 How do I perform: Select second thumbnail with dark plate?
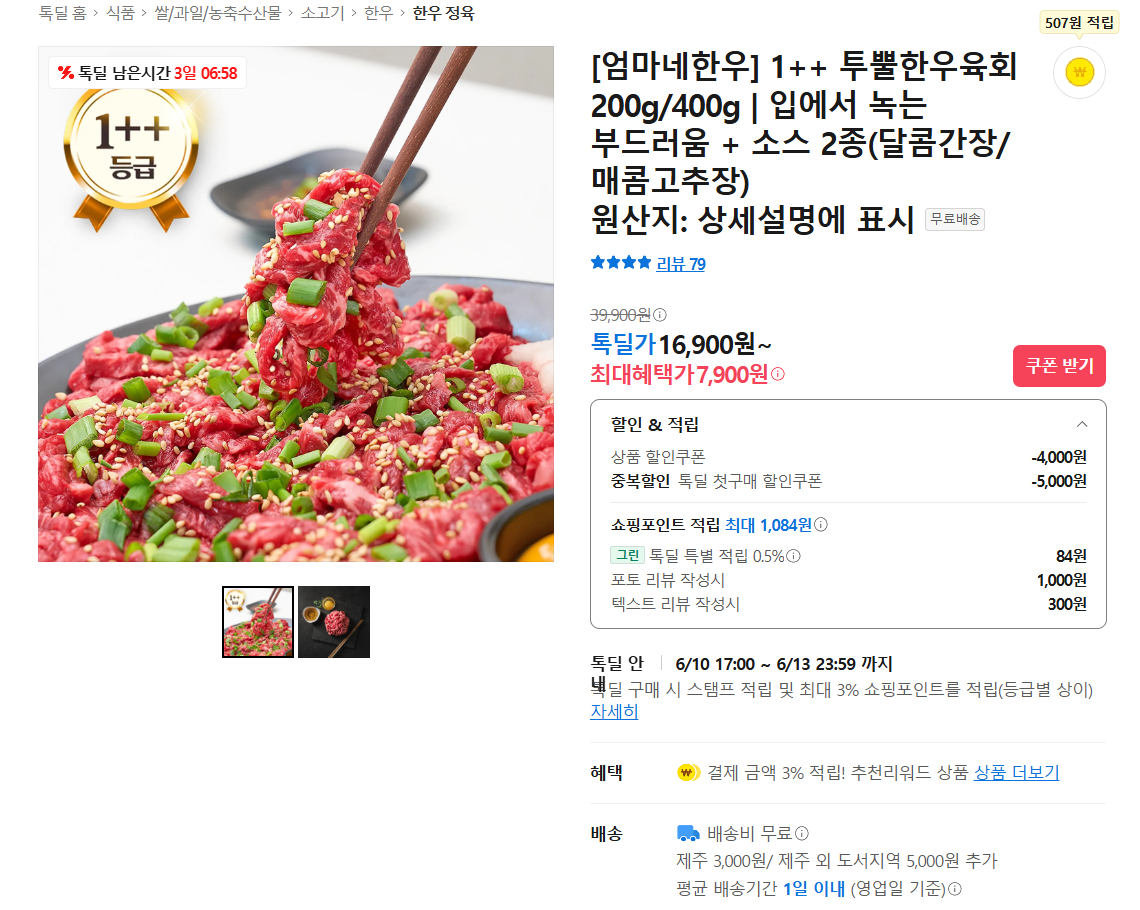coord(334,622)
